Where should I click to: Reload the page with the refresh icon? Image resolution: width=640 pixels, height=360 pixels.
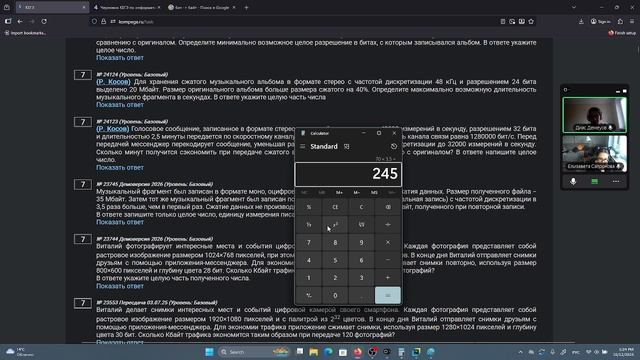click(44, 21)
